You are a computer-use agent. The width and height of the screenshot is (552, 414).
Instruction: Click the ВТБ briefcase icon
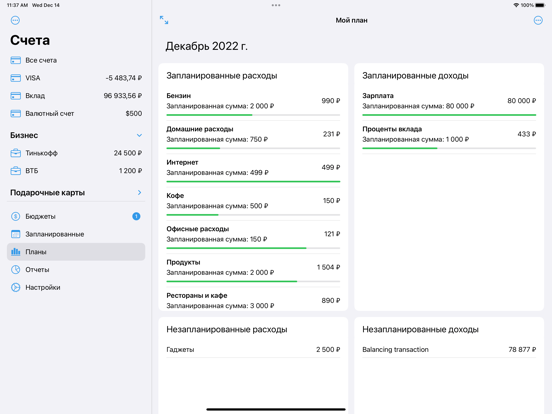pos(15,171)
